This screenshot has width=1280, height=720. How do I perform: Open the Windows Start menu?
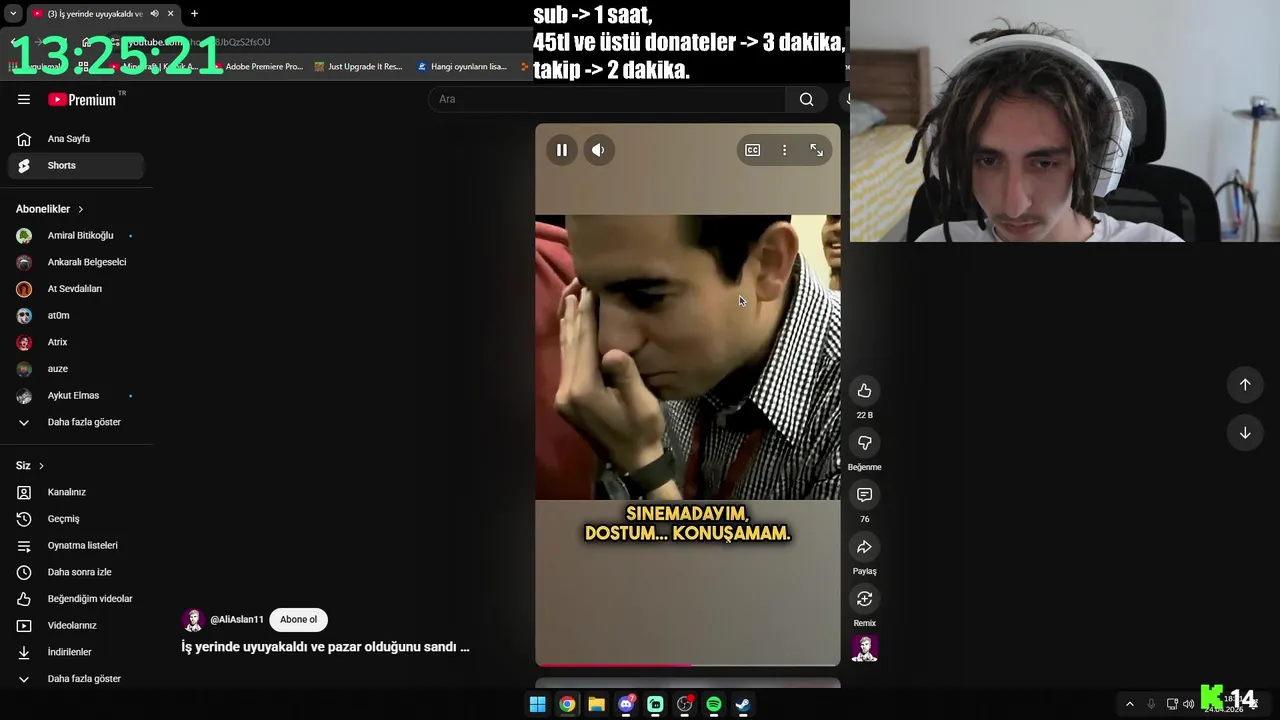click(x=537, y=704)
